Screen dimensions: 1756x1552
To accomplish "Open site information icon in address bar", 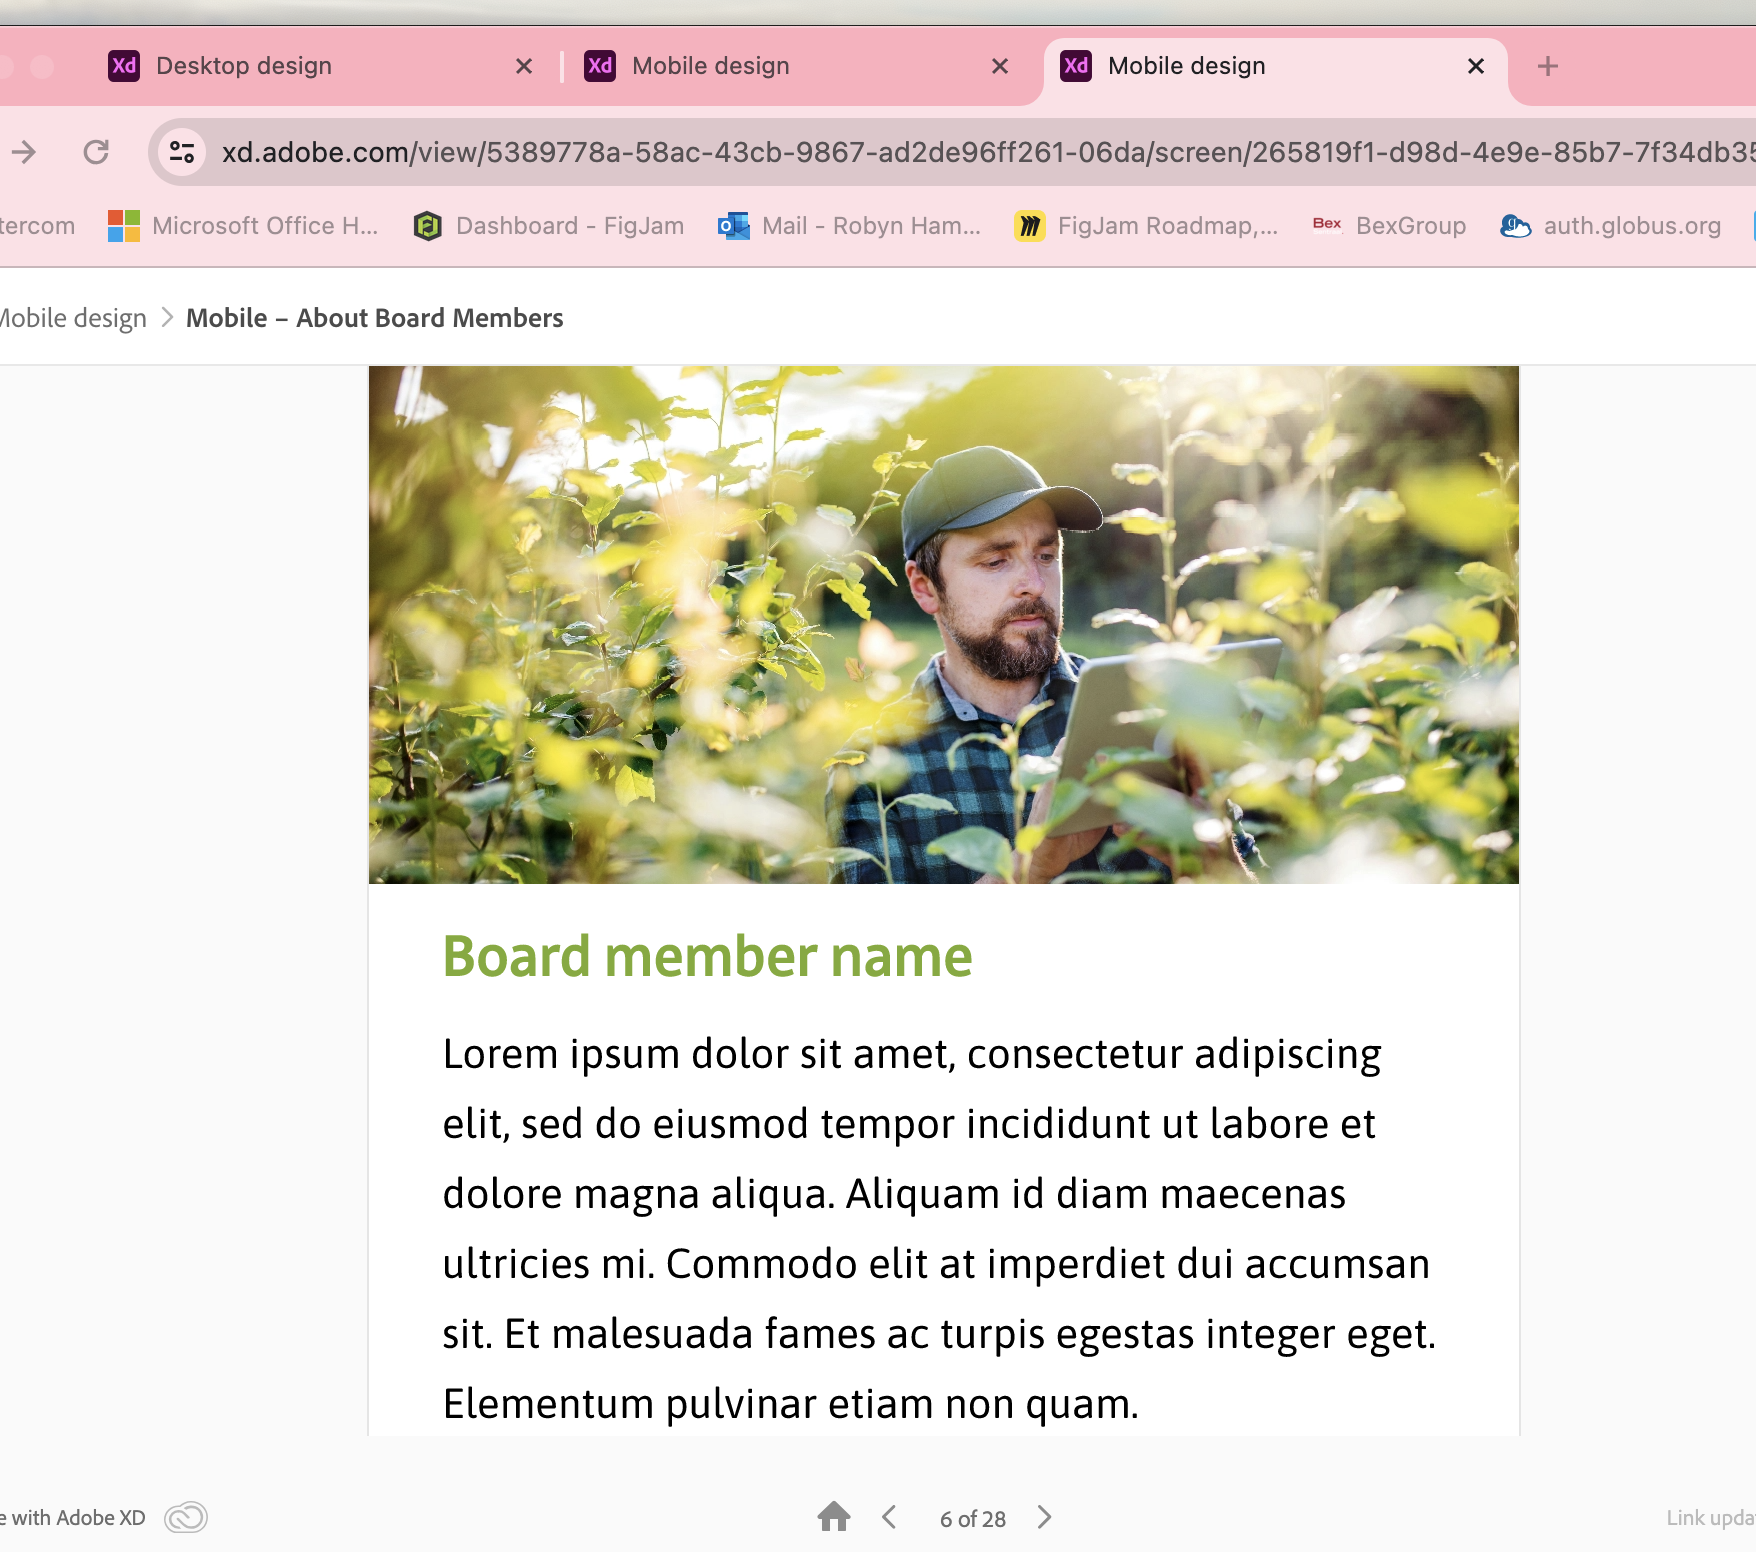I will 182,152.
